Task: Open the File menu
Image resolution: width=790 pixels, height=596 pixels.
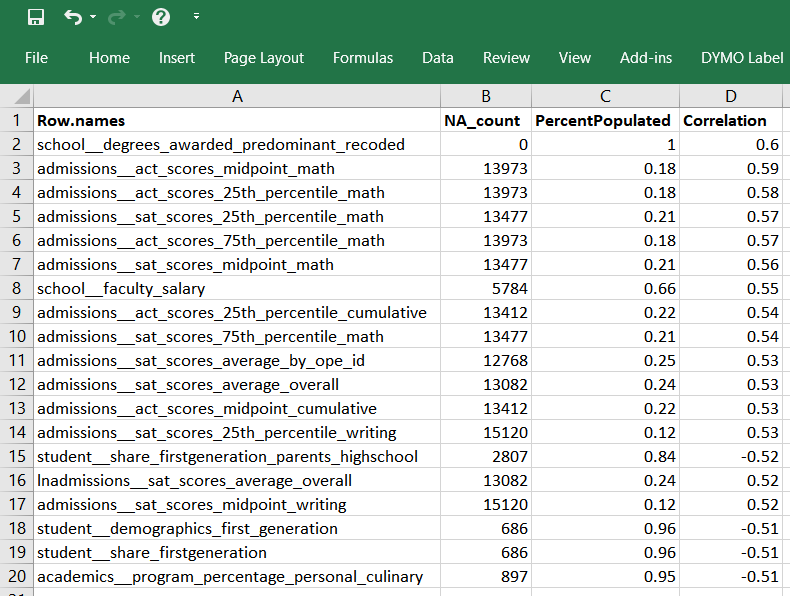Action: click(36, 58)
